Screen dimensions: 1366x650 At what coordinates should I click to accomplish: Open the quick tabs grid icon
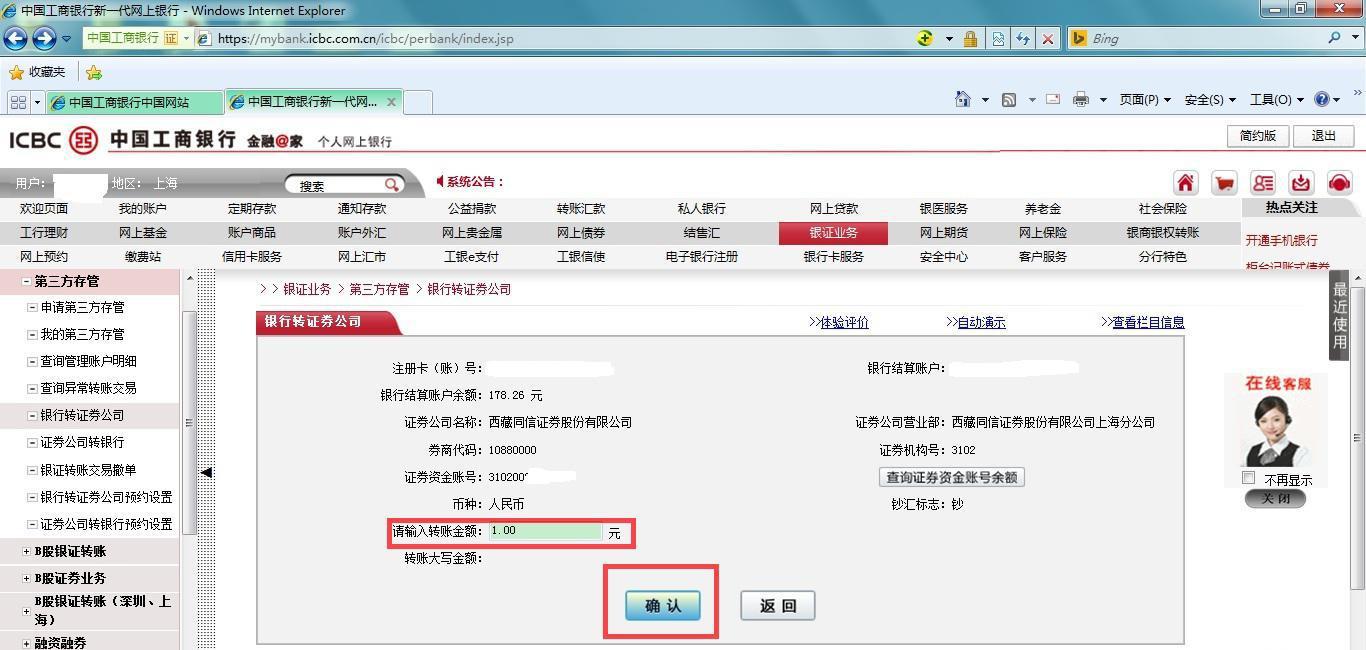point(18,102)
